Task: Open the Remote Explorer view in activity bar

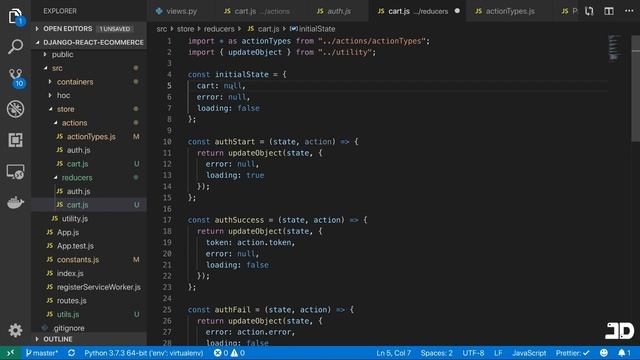Action: pos(16,172)
